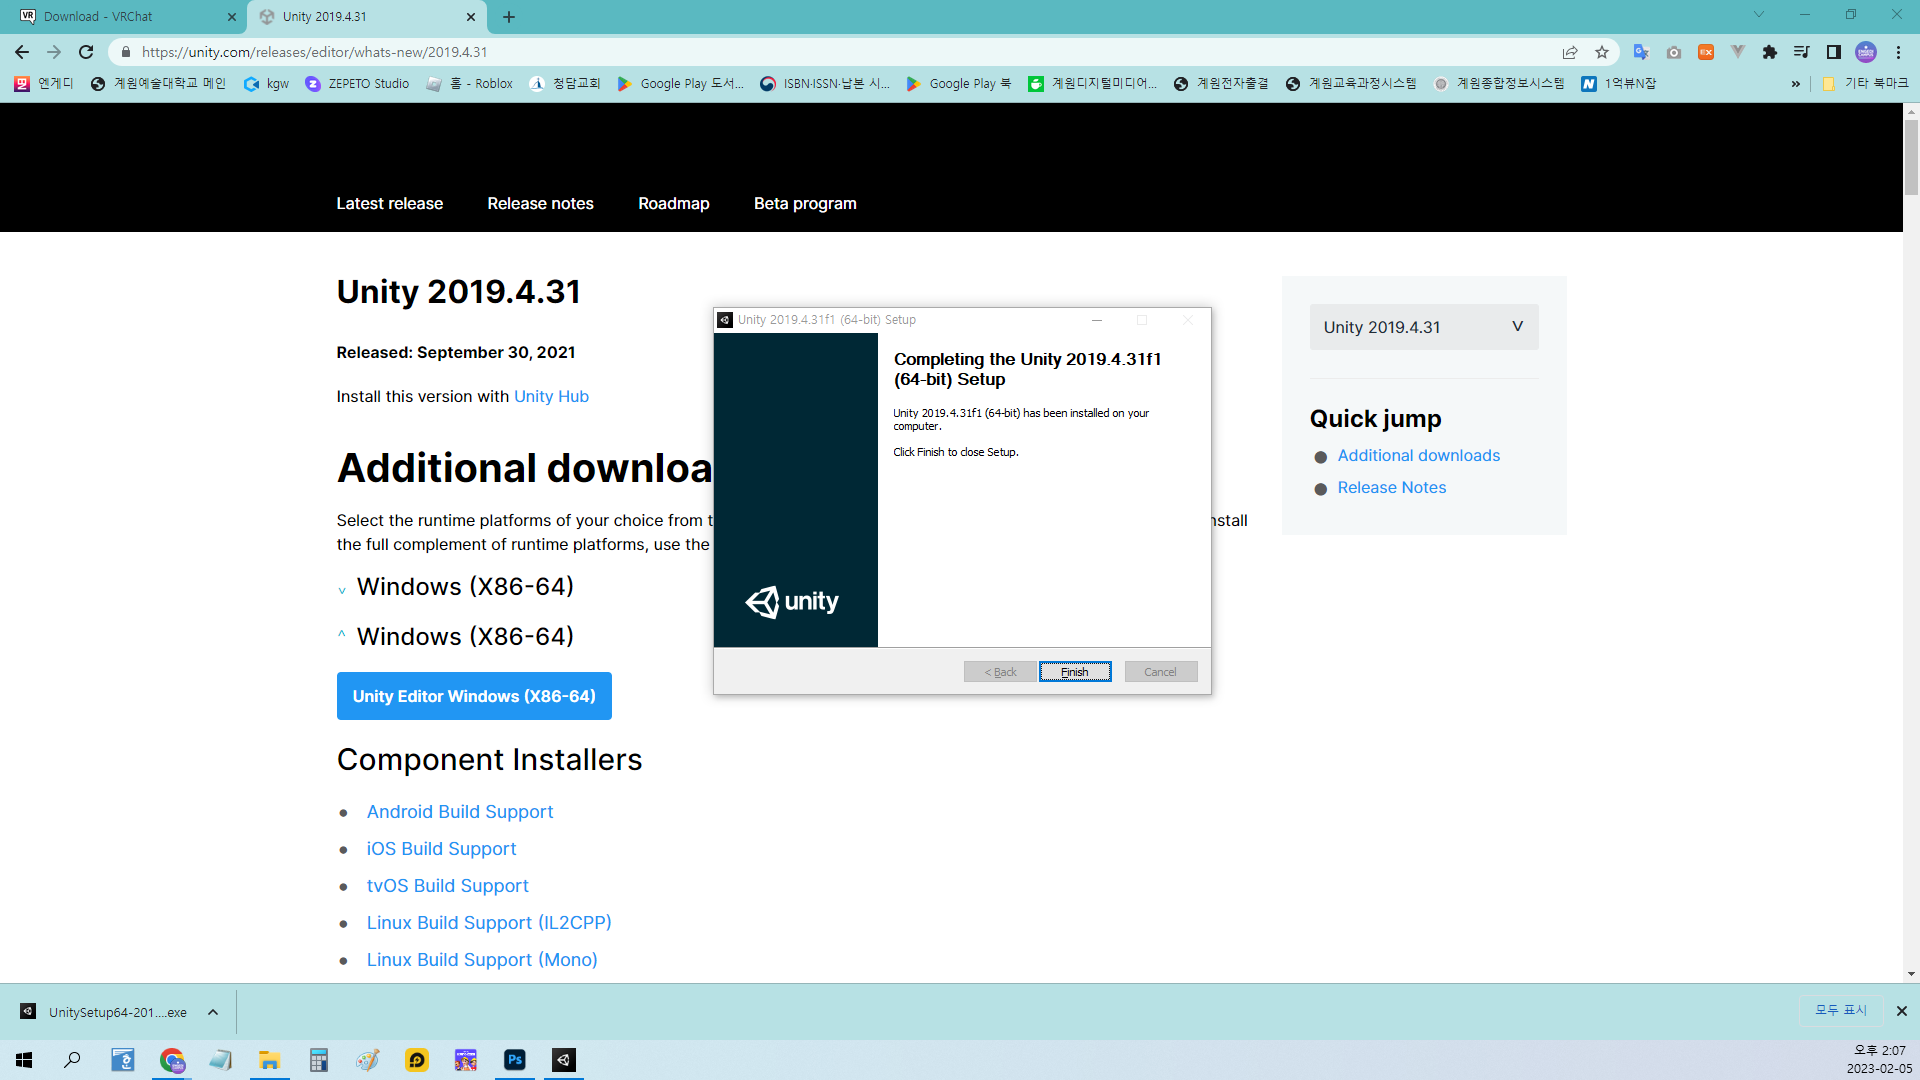This screenshot has height=1080, width=1920.
Task: Open Chrome side panel icon
Action: coord(1833,52)
